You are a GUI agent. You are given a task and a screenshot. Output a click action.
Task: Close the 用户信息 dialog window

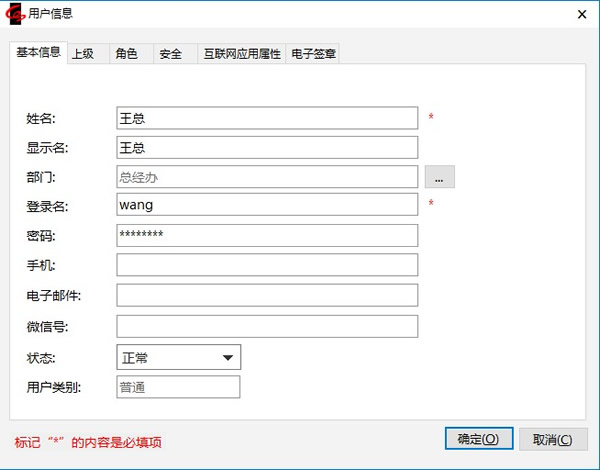(x=581, y=13)
